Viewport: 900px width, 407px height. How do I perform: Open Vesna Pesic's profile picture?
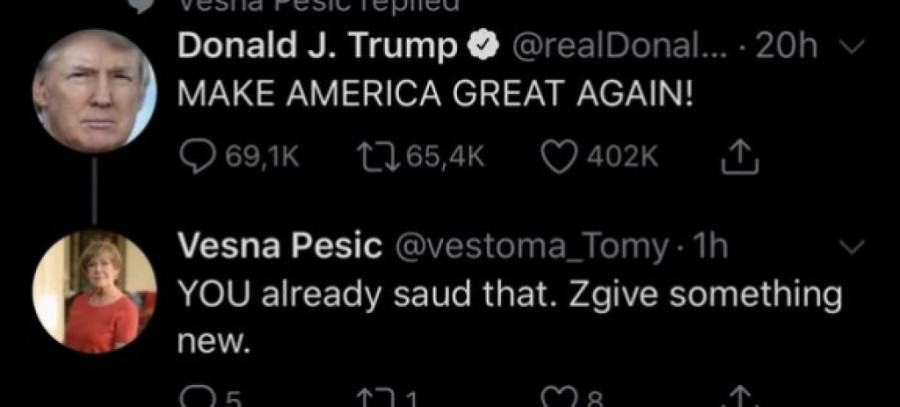click(x=95, y=291)
